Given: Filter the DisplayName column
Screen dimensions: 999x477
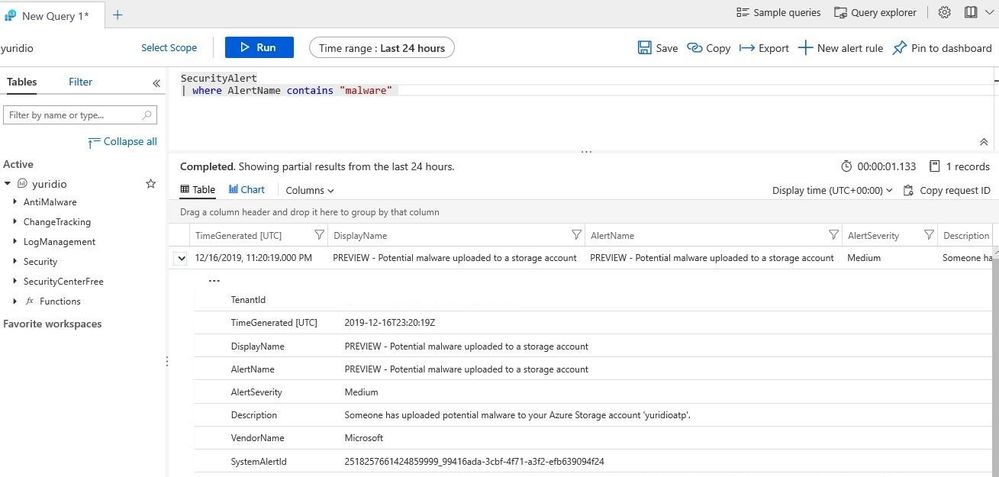Looking at the screenshot, I should tap(576, 235).
